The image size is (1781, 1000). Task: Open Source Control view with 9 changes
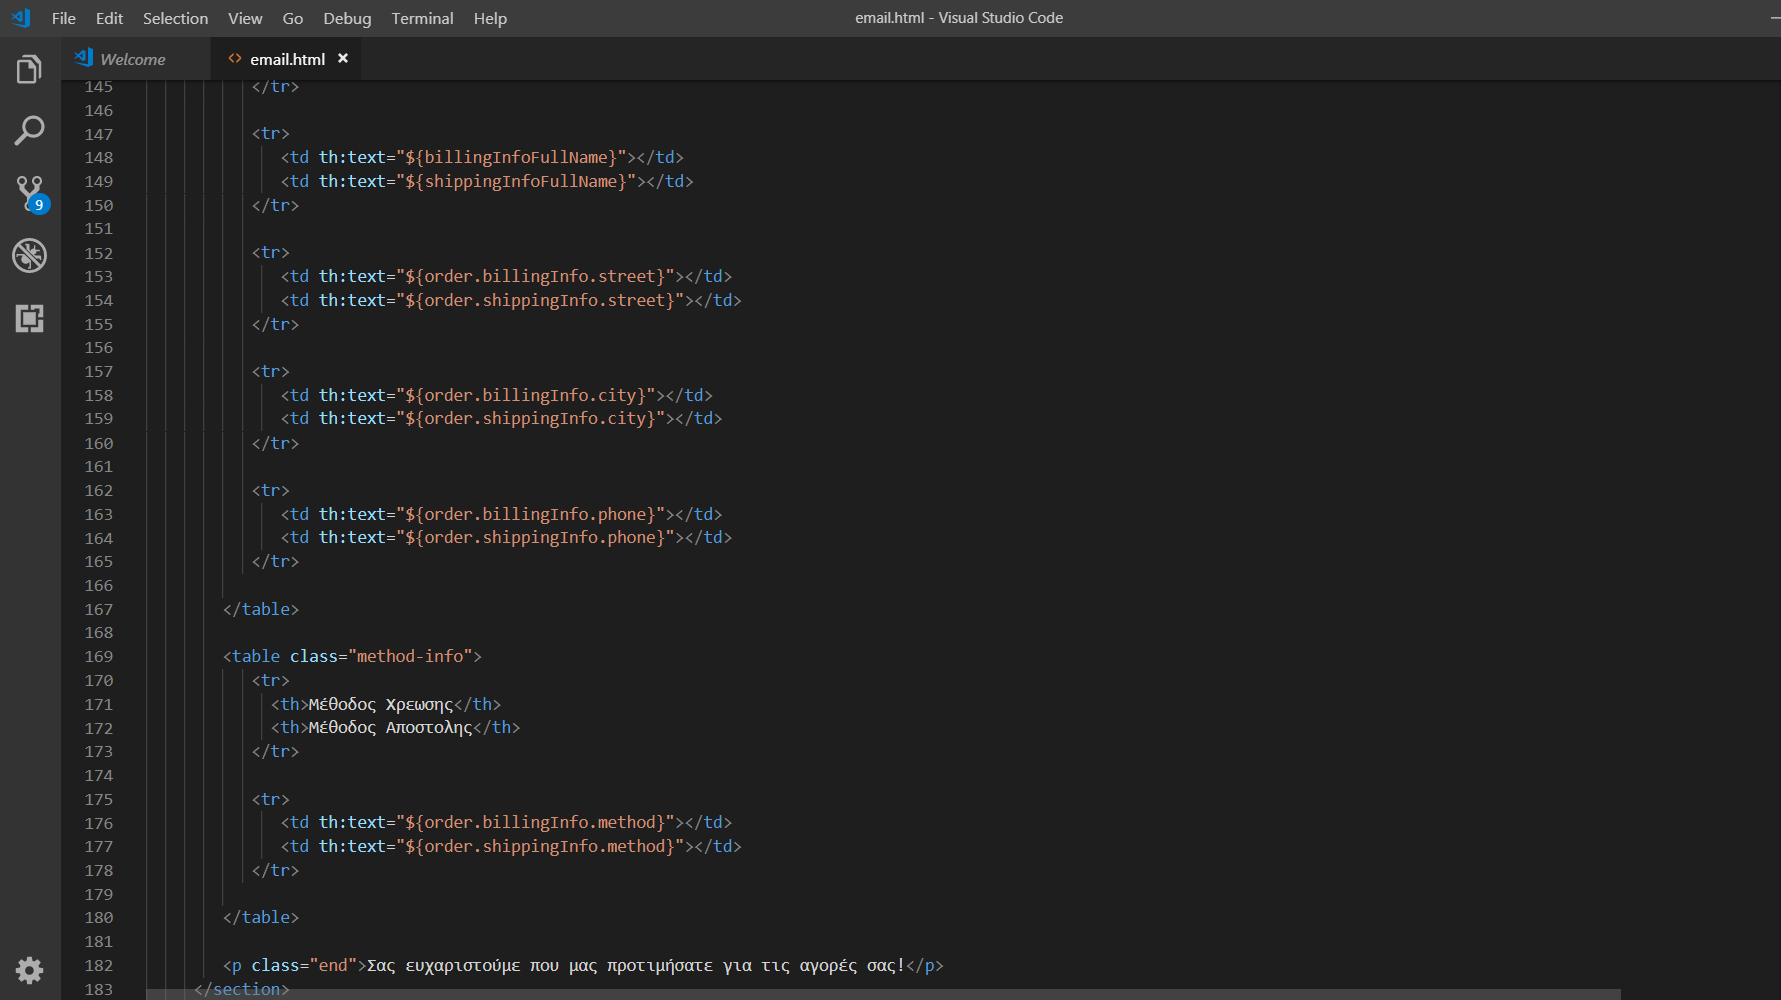[30, 194]
